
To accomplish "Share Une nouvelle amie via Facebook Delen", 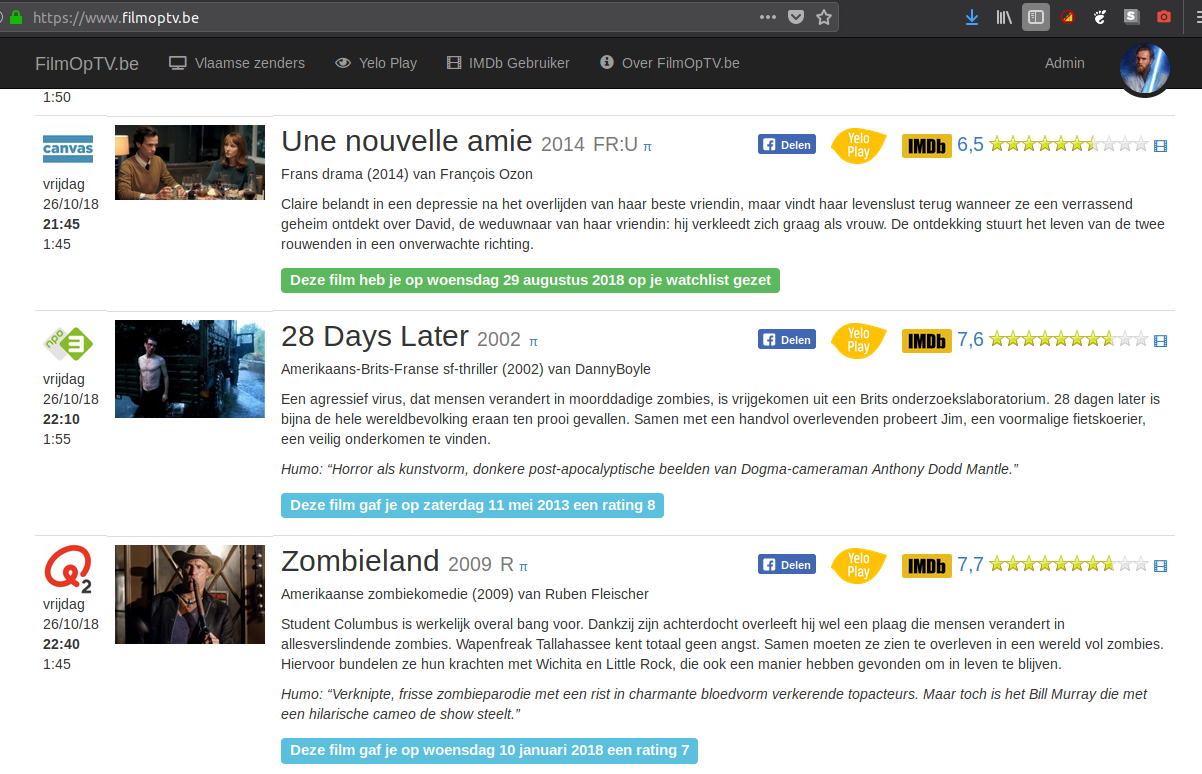I will (786, 145).
